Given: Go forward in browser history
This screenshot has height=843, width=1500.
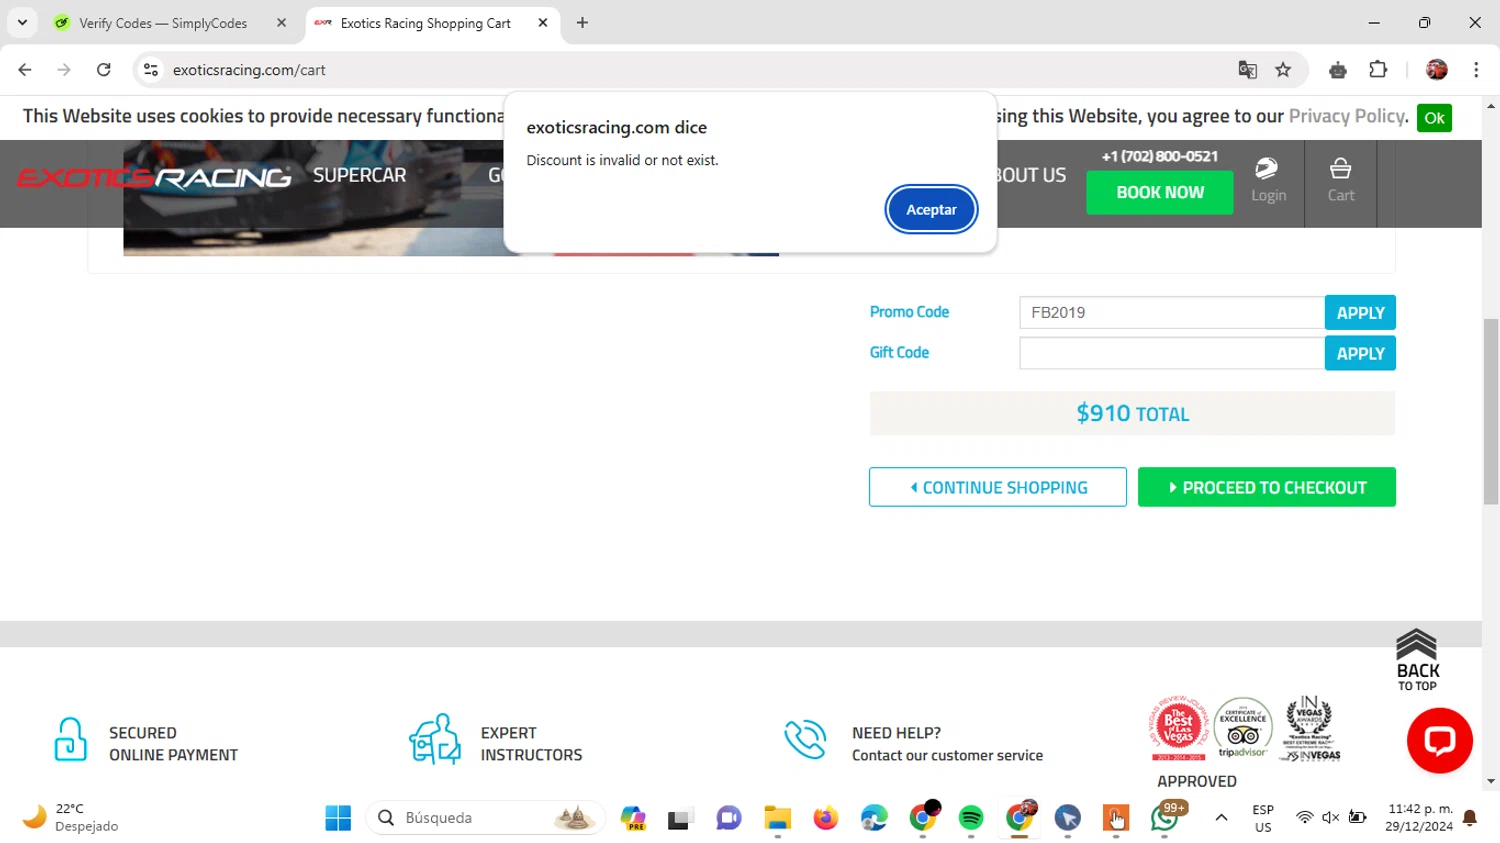Looking at the screenshot, I should tap(64, 70).
